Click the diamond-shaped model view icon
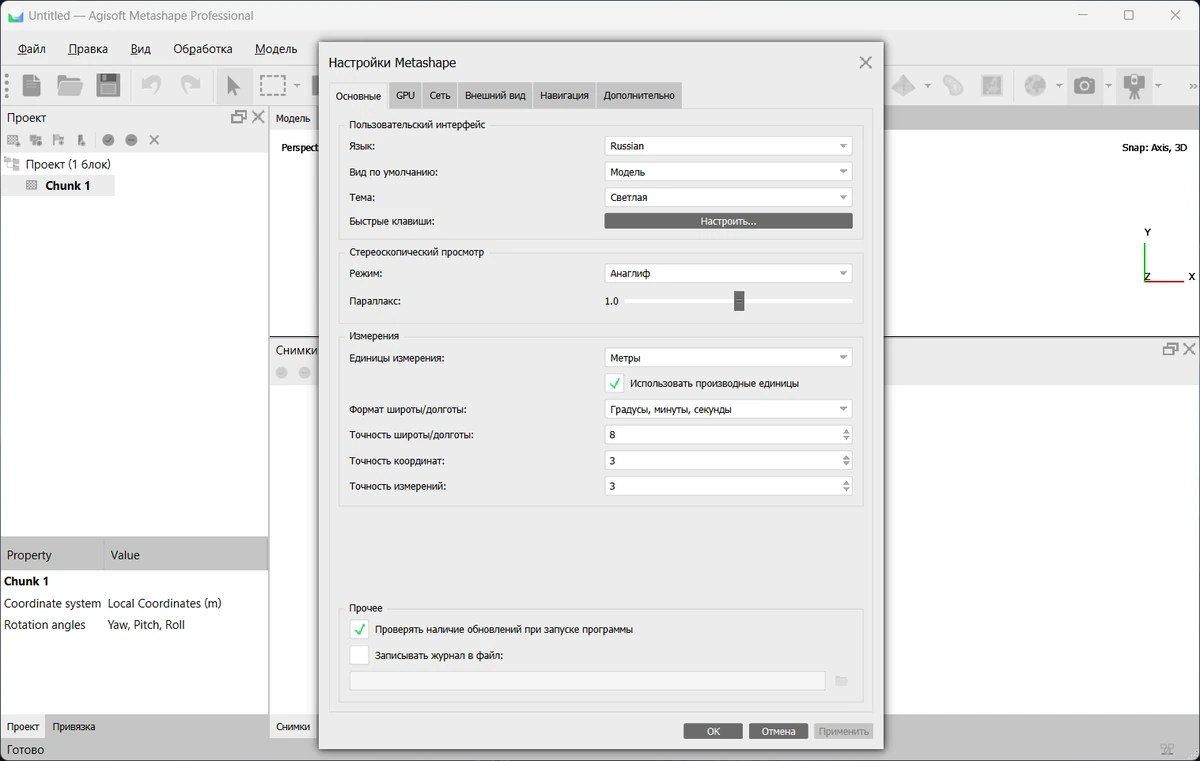This screenshot has width=1200, height=761. pyautogui.click(x=903, y=86)
